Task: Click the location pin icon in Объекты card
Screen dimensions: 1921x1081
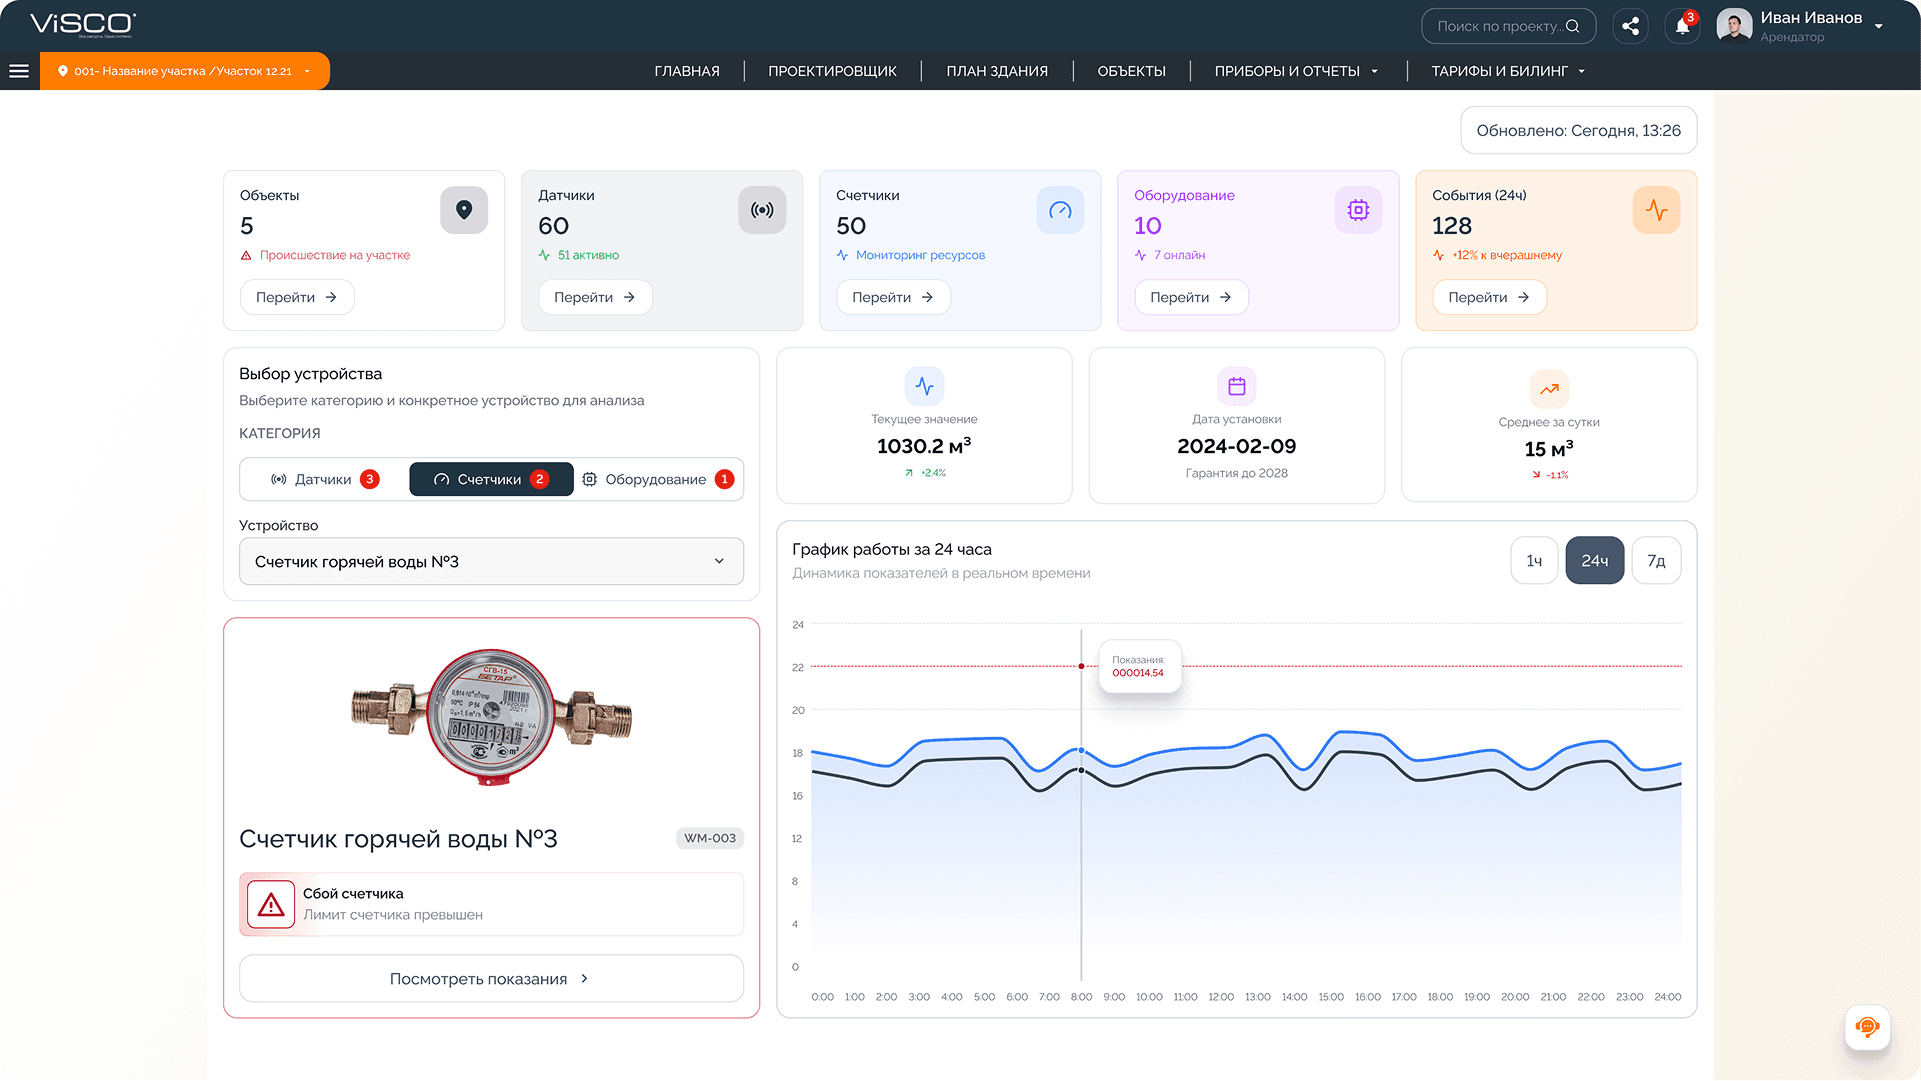Action: pyautogui.click(x=464, y=210)
